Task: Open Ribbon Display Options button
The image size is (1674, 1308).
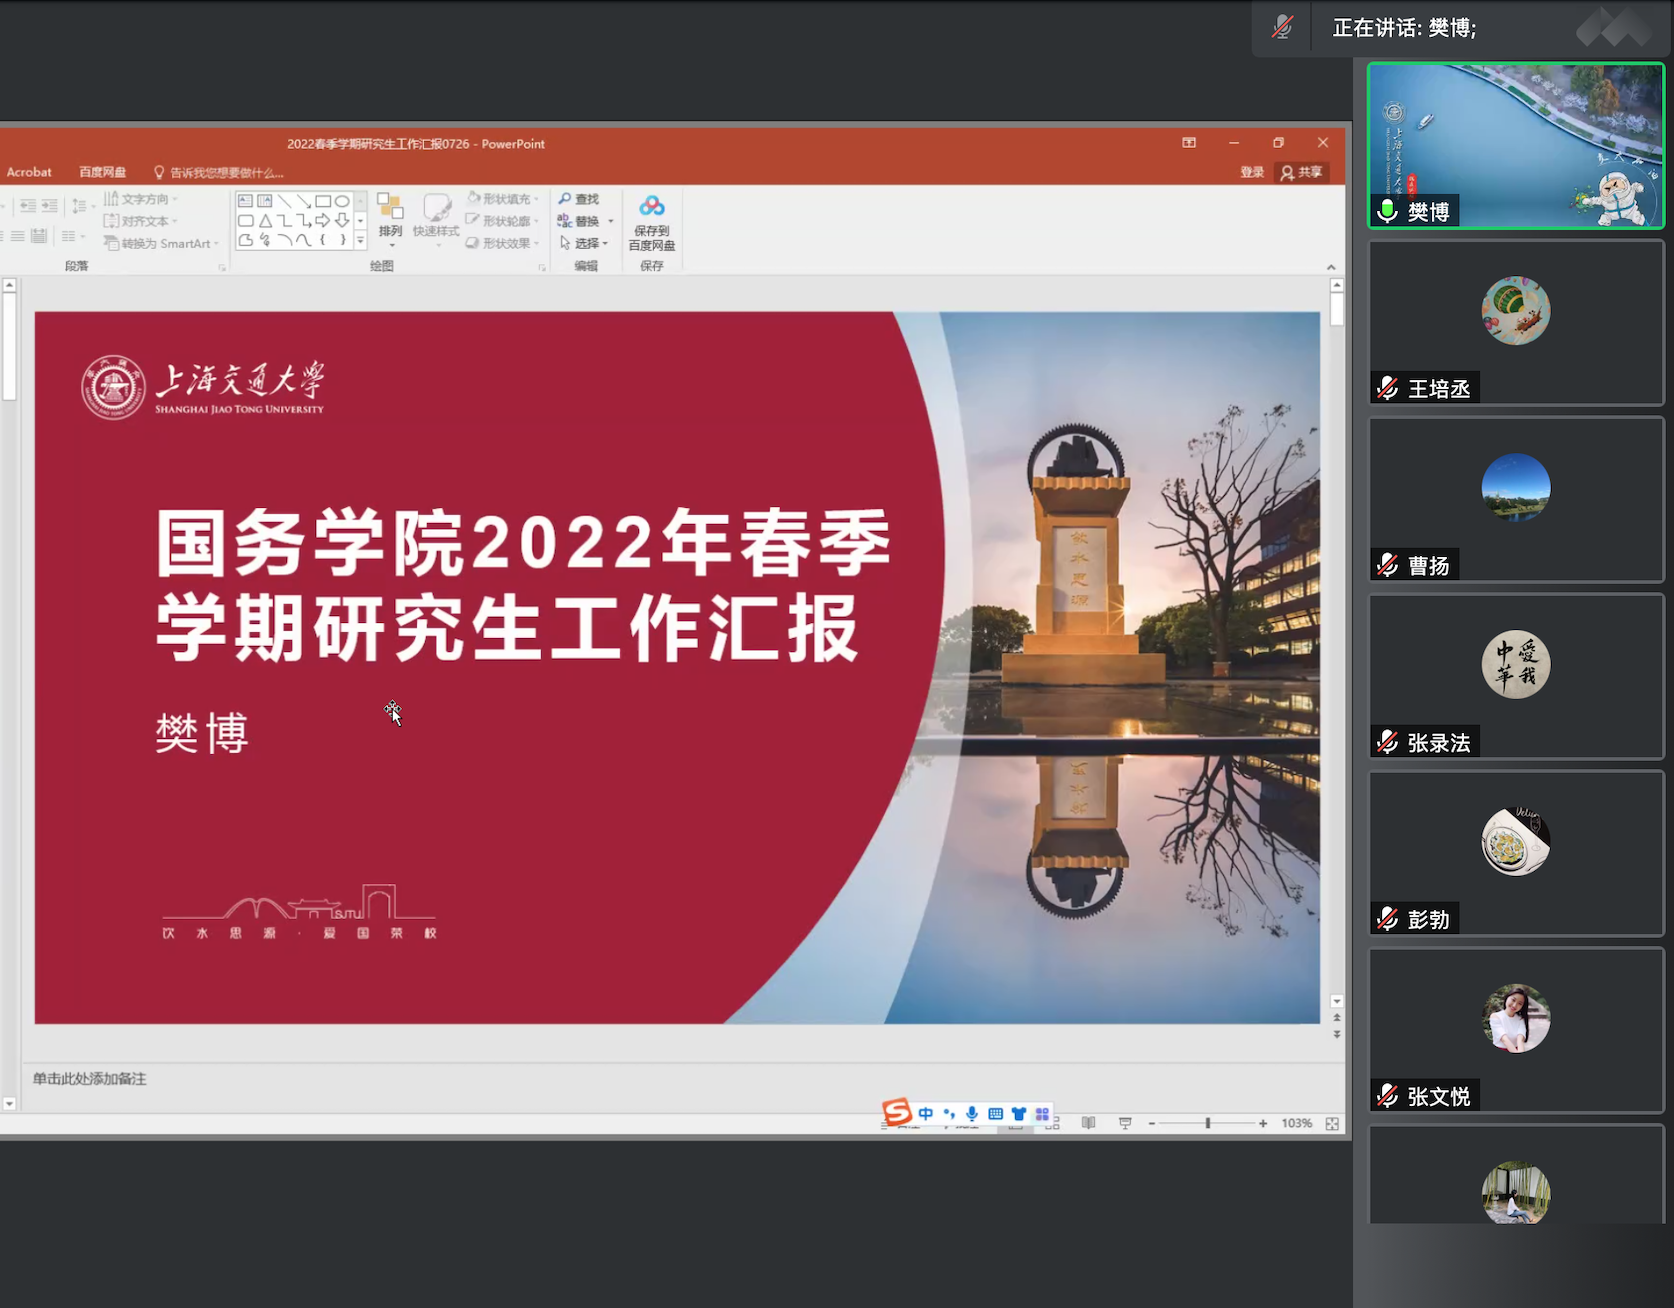Action: coord(1189,143)
